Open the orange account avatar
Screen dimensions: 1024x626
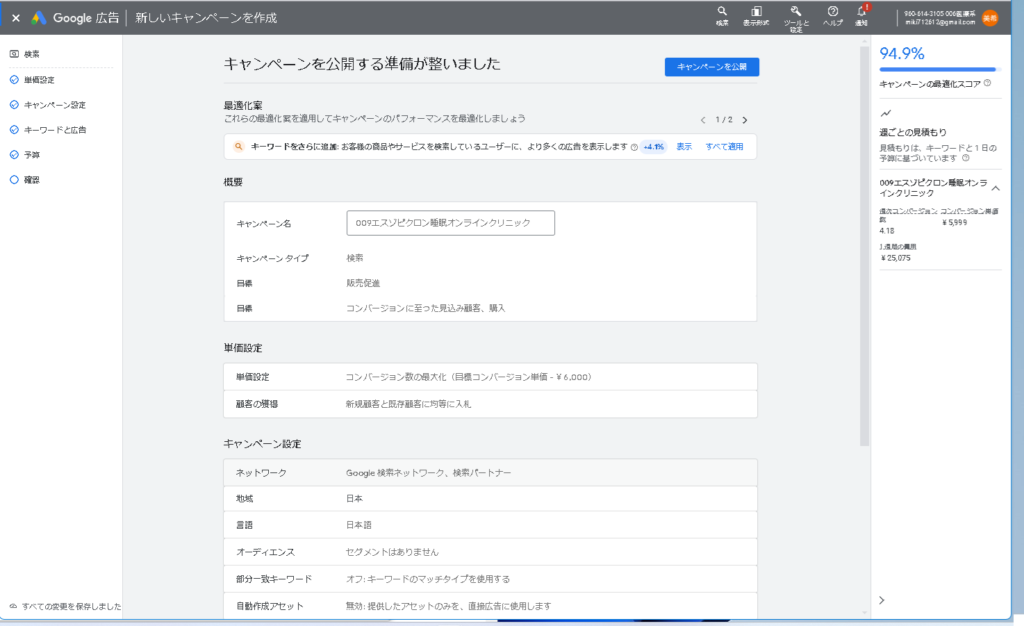990,18
